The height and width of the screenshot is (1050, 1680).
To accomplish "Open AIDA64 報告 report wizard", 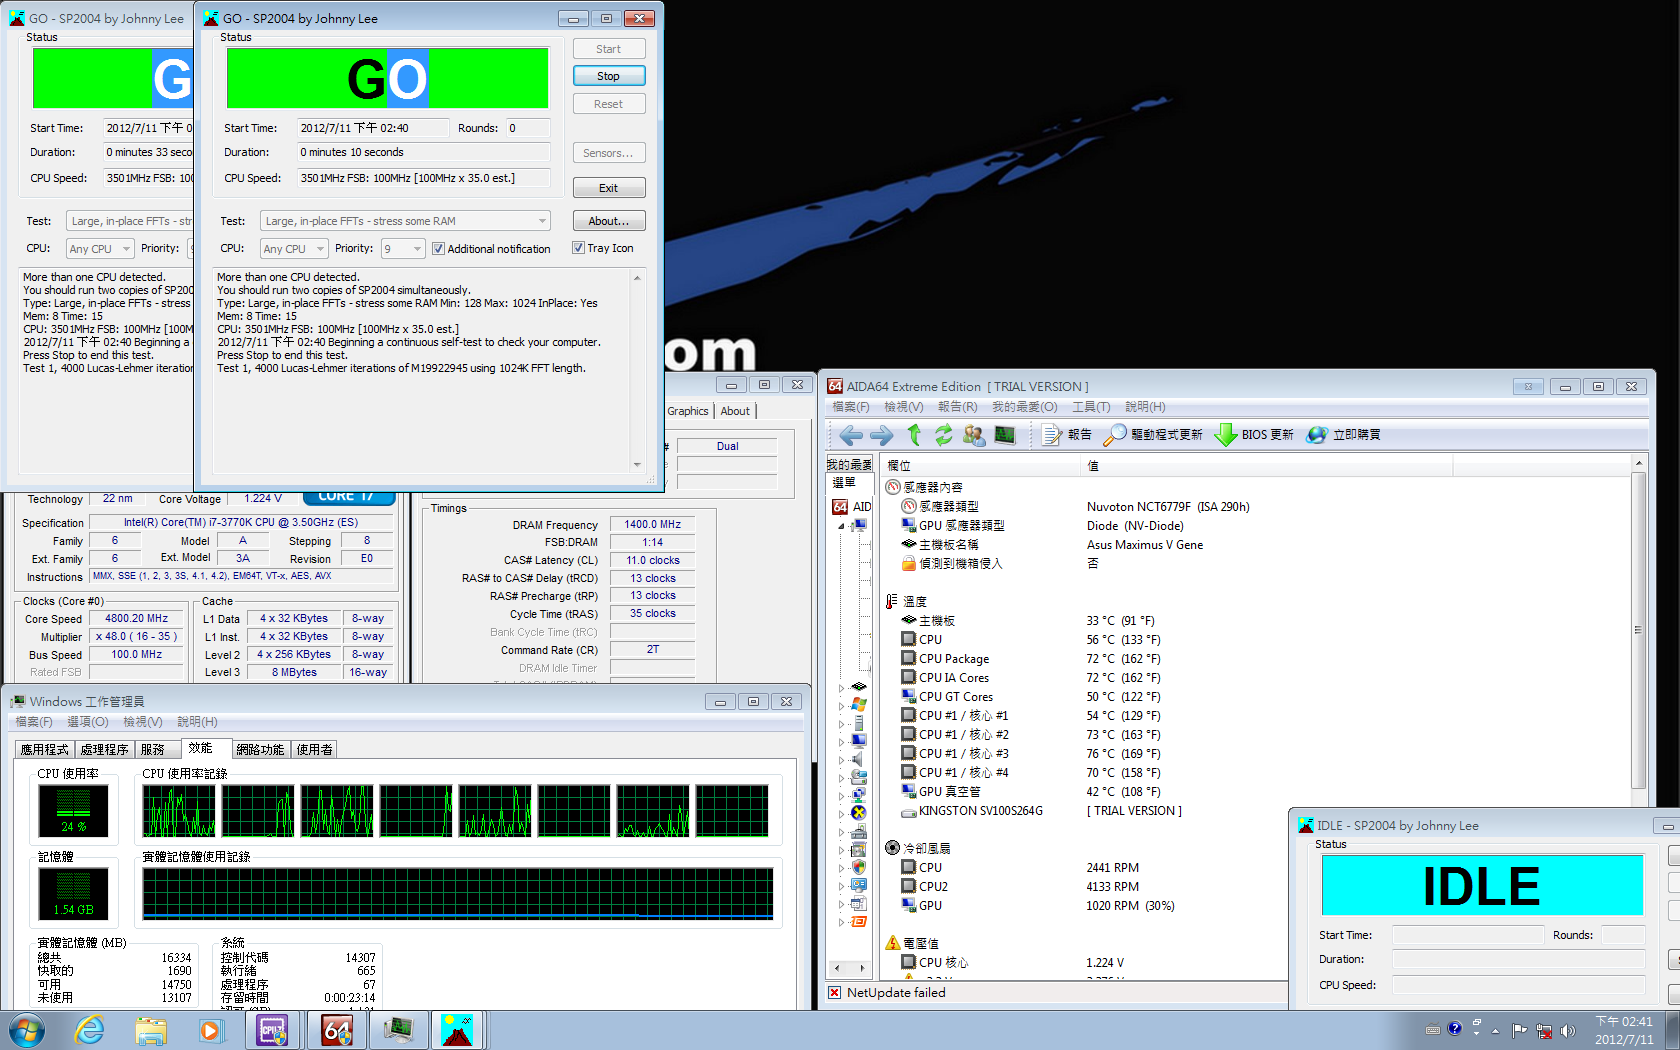I will (x=1066, y=435).
